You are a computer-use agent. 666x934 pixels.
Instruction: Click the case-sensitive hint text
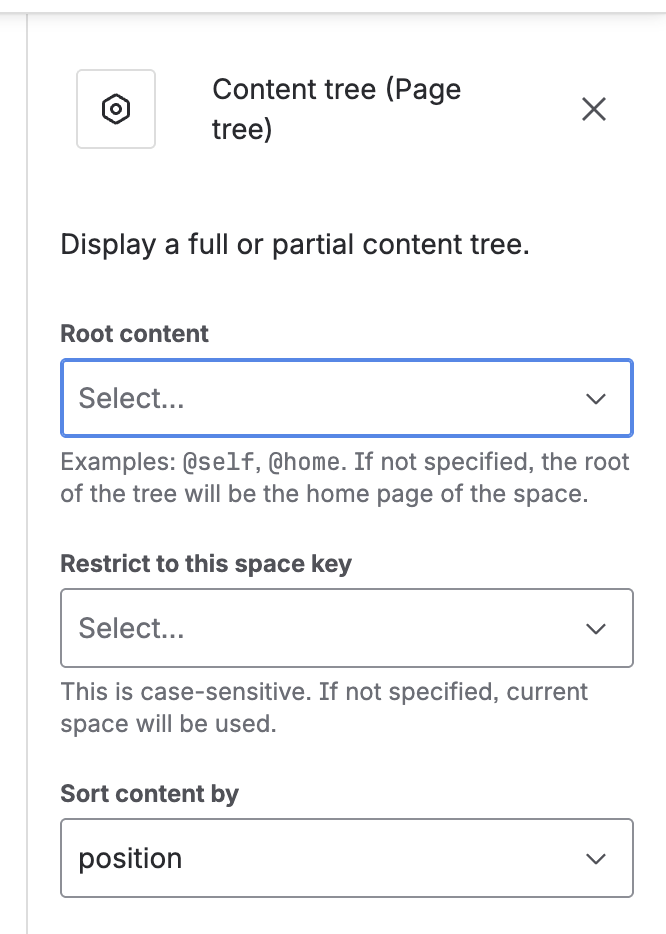324,707
